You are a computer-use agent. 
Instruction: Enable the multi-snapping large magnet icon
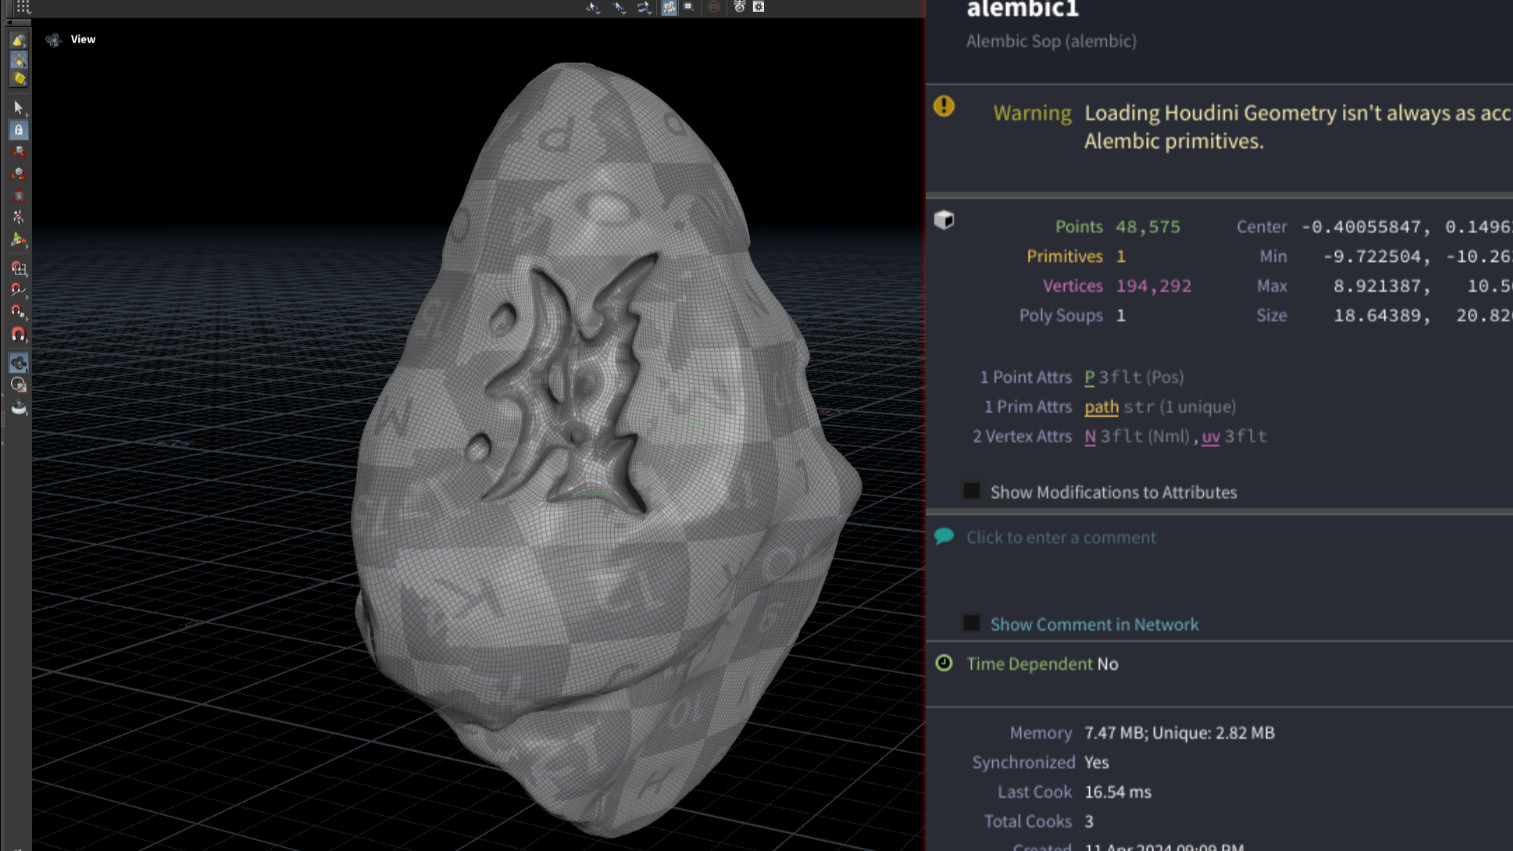[18, 334]
